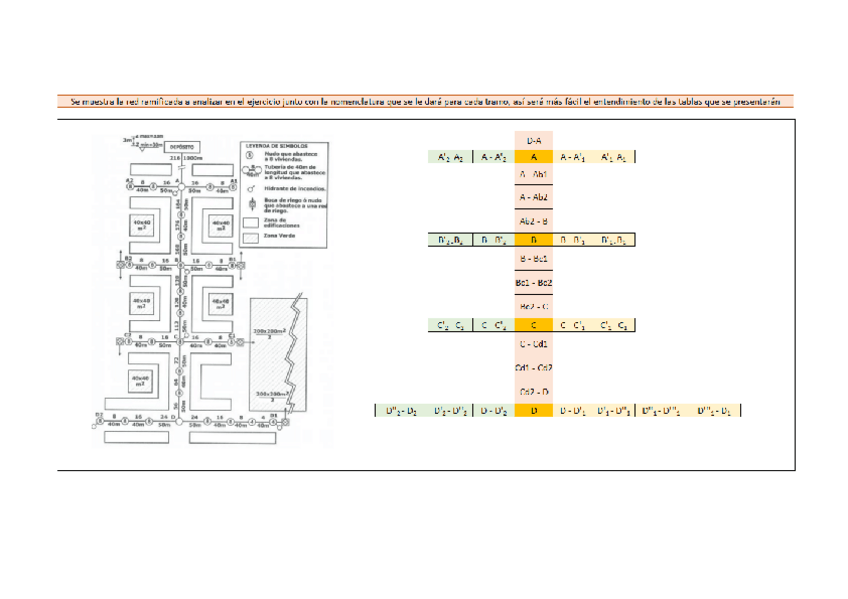Select the yellow cell 'B - B'1'

click(x=572, y=240)
